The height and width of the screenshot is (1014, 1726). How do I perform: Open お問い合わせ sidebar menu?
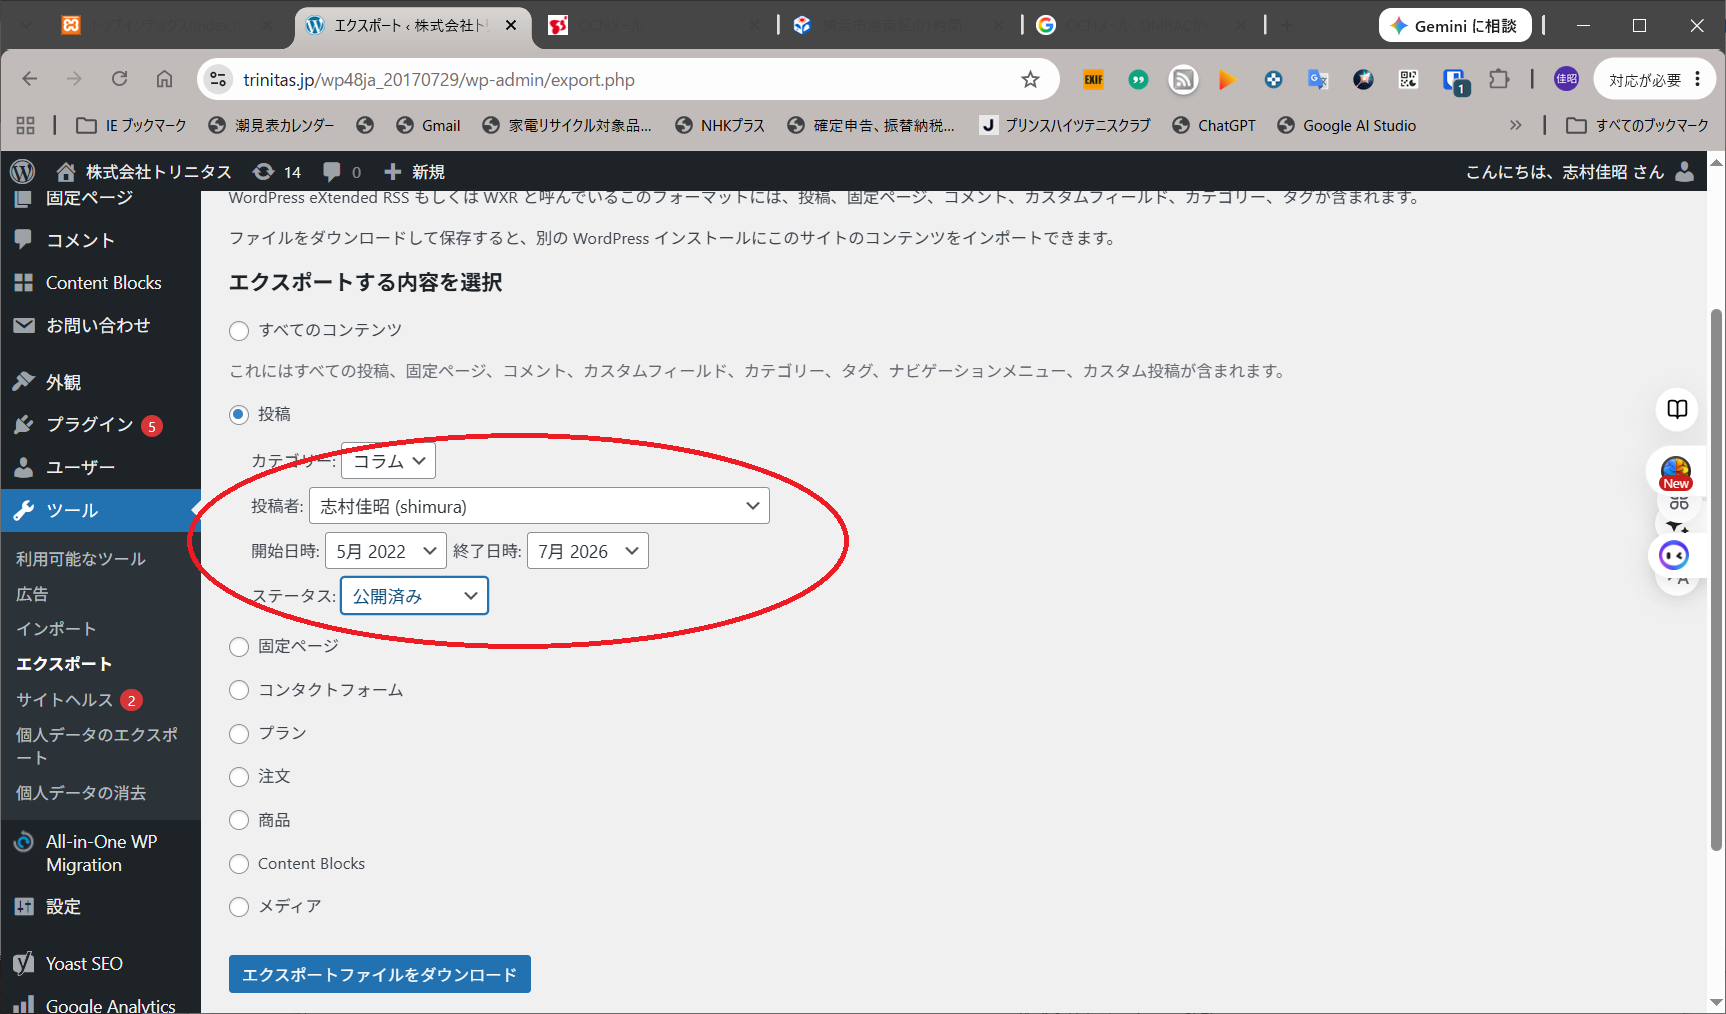click(x=100, y=325)
